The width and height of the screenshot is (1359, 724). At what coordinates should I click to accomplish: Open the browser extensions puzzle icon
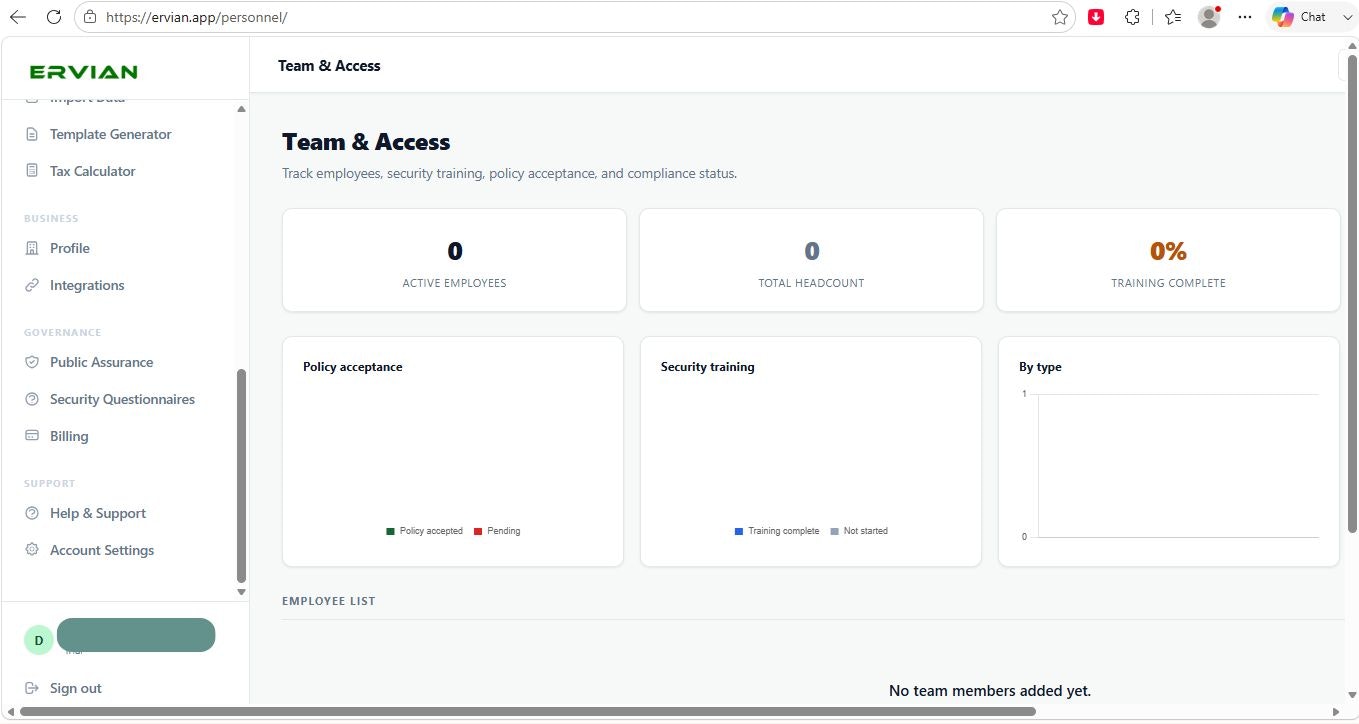click(1132, 17)
